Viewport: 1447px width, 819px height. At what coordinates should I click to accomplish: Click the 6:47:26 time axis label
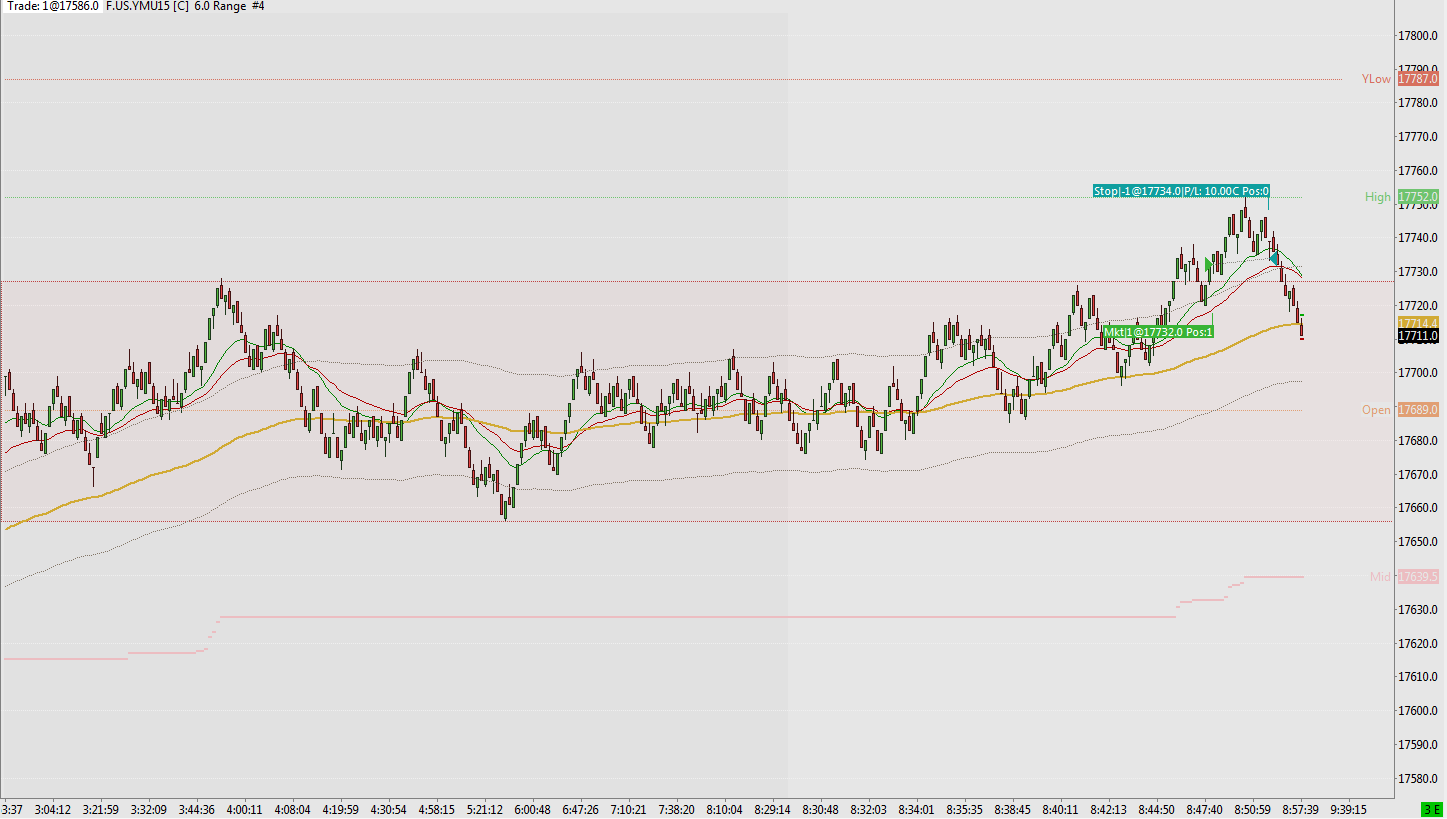[580, 809]
